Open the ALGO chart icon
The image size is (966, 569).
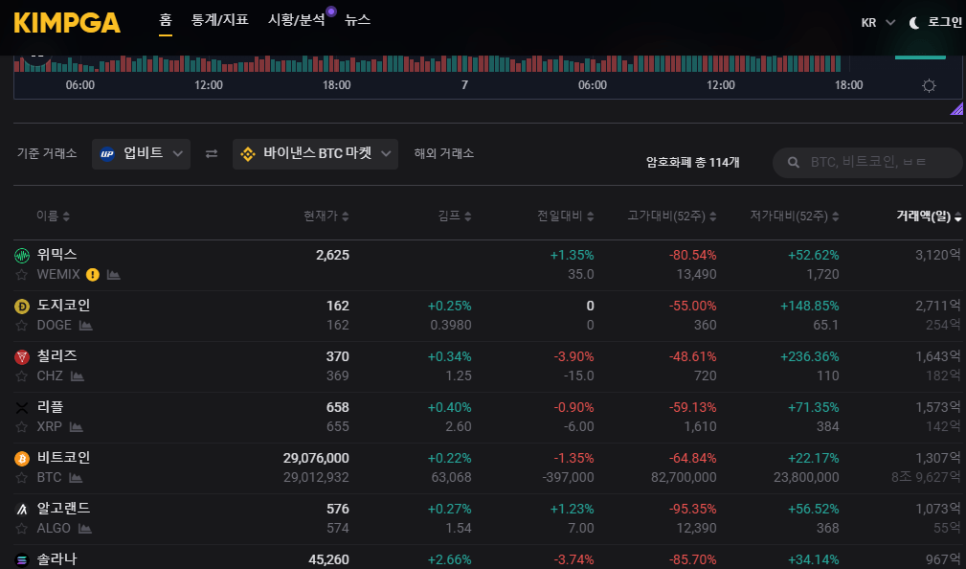(x=85, y=528)
